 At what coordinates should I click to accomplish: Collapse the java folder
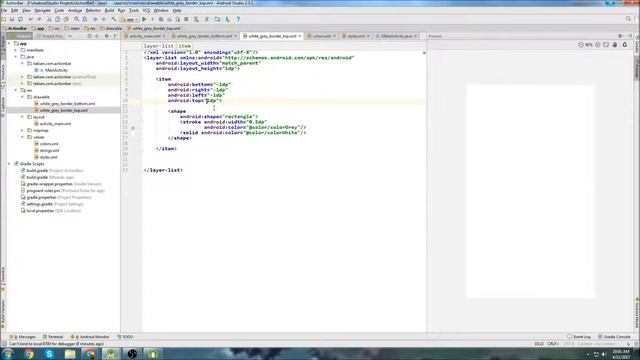click(x=16, y=57)
